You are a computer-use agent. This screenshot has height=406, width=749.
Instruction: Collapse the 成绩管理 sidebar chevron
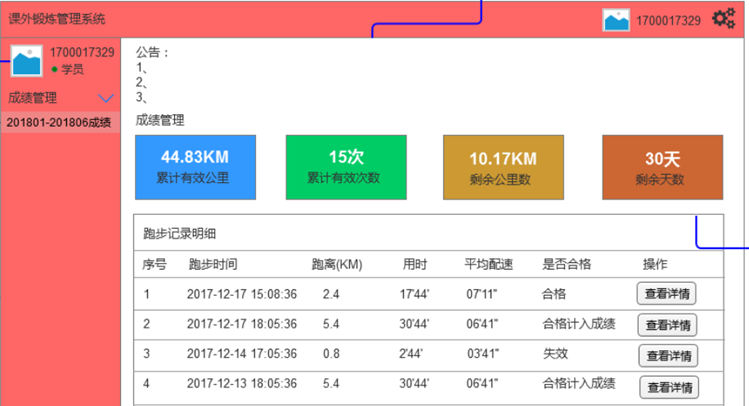(106, 99)
